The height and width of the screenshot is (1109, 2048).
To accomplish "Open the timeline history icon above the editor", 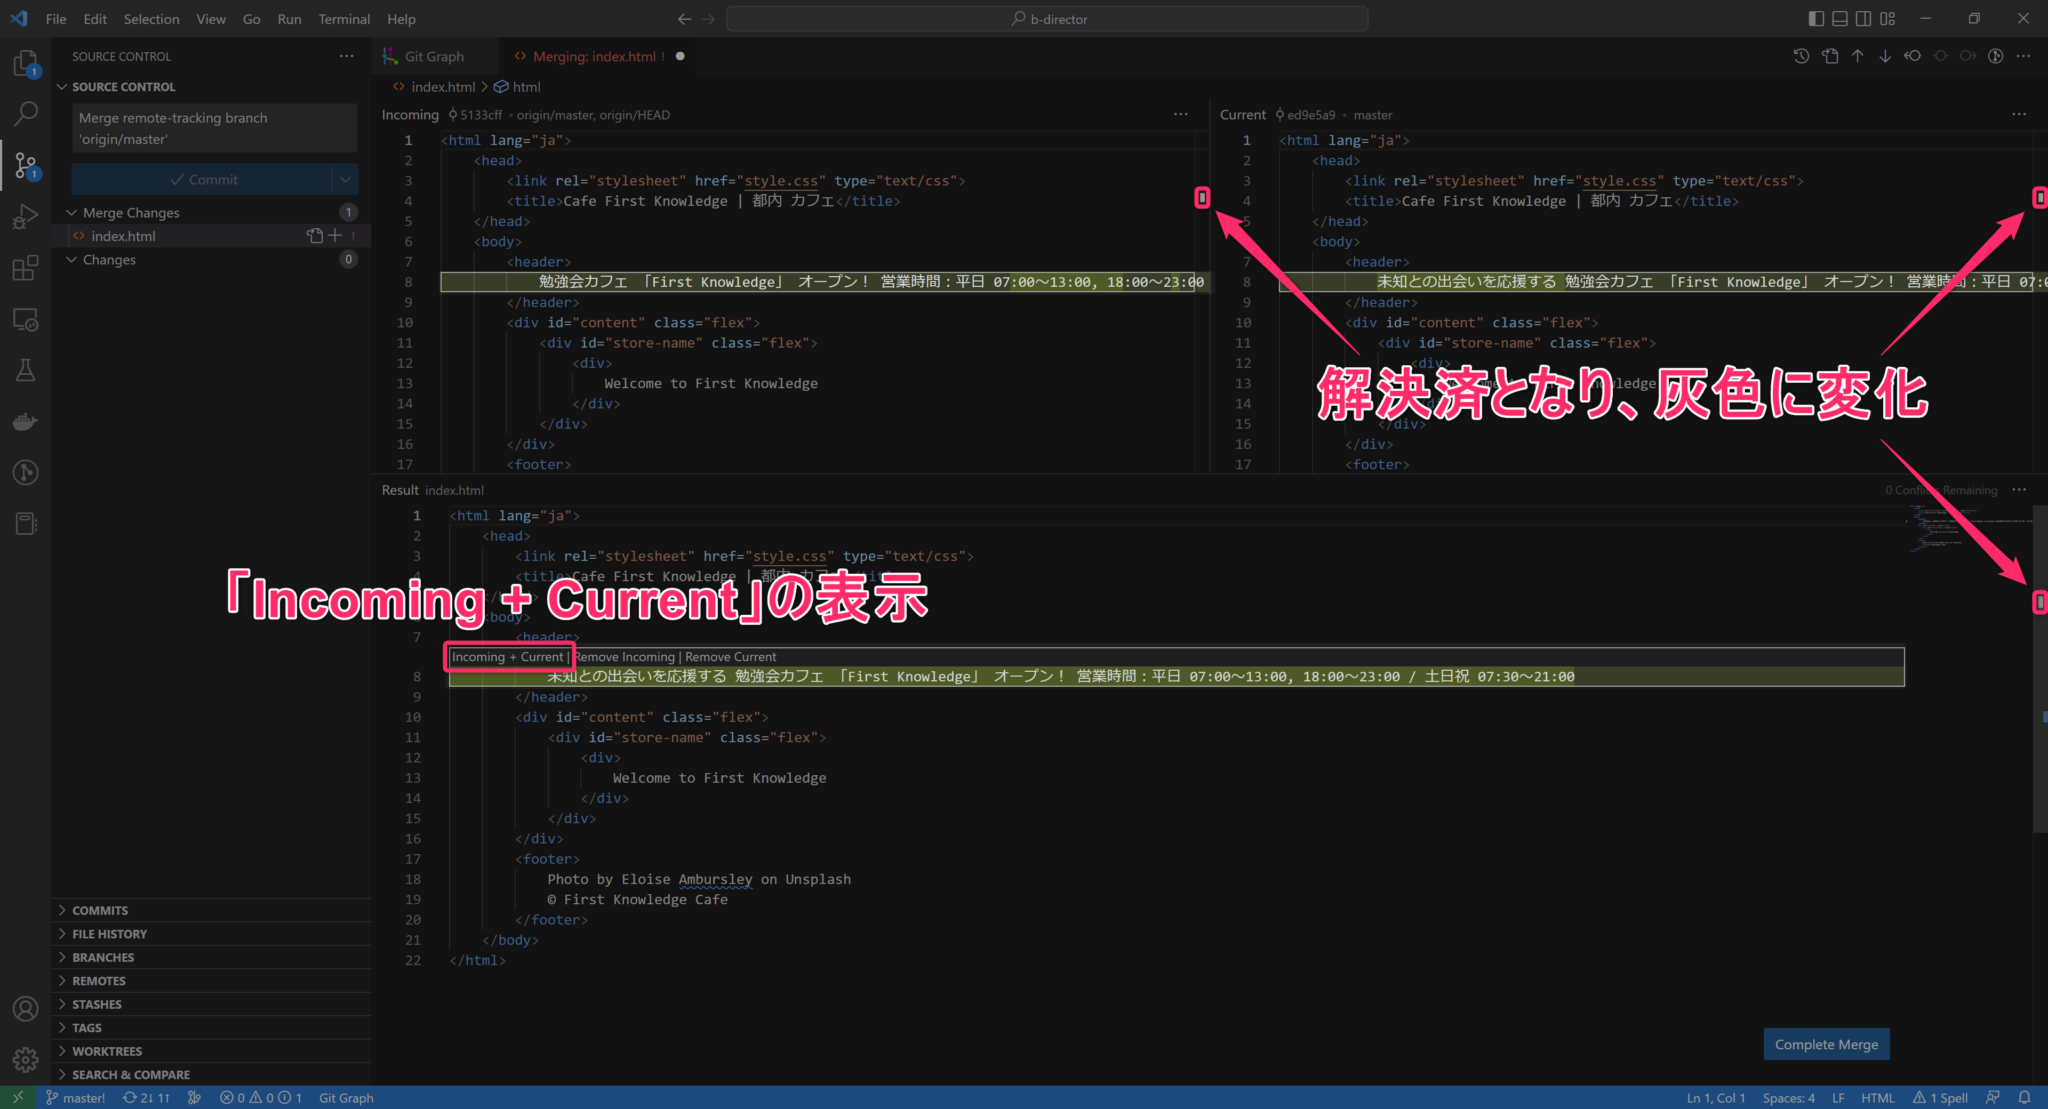I will [1801, 56].
